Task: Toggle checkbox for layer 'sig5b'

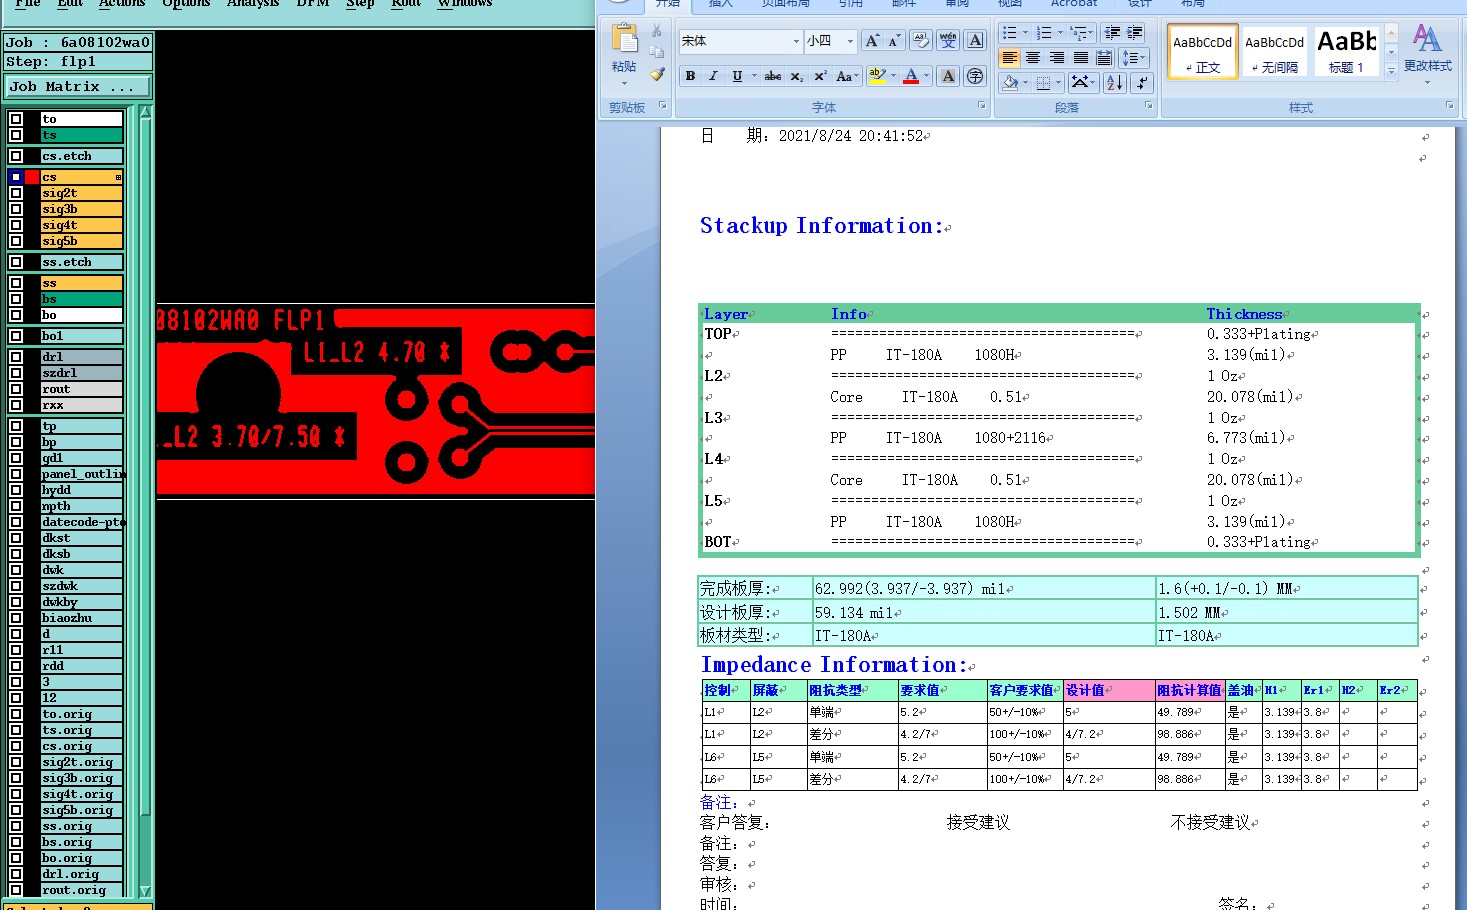Action: point(16,241)
